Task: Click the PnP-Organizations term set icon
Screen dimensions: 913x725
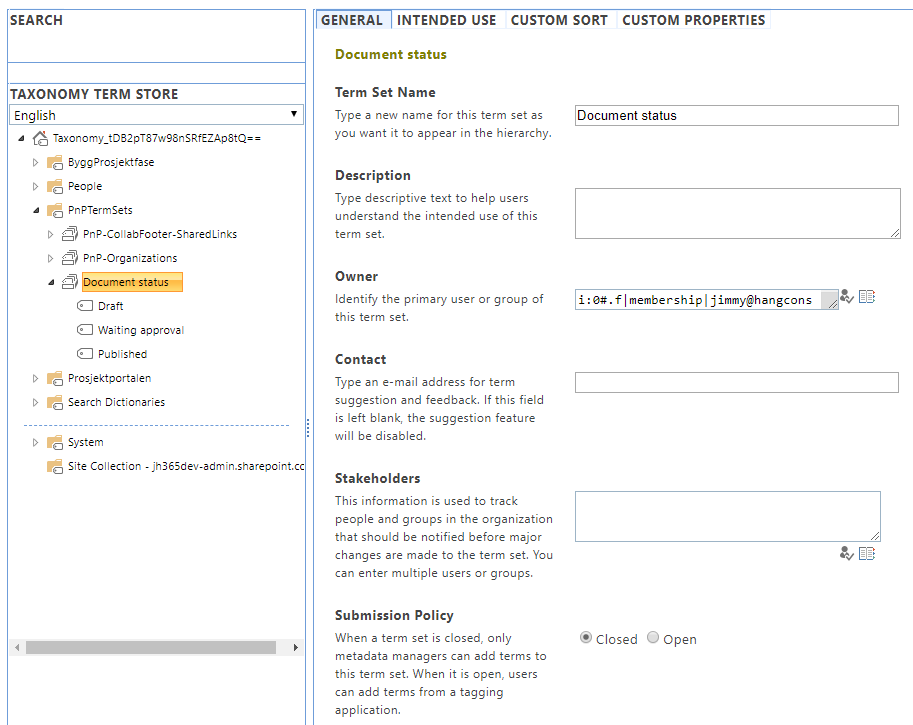Action: (x=70, y=258)
